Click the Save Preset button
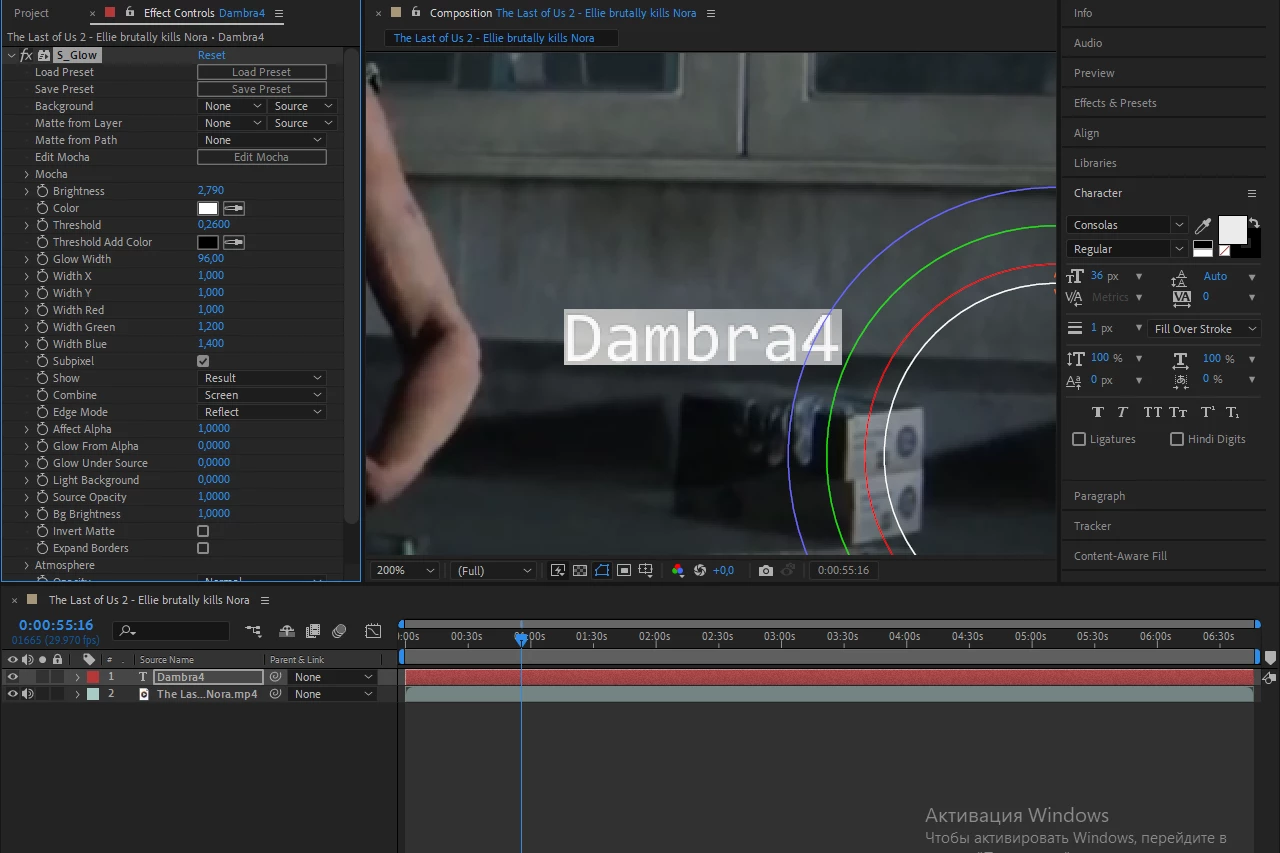Screen dimensions: 1280x853 262,89
